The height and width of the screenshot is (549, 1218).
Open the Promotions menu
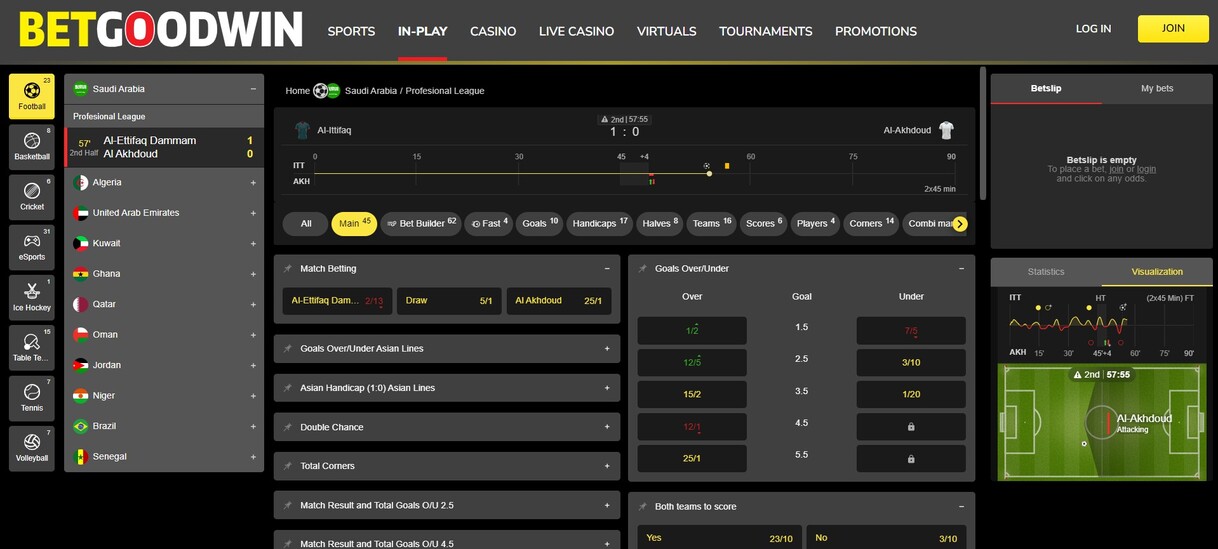tap(876, 31)
